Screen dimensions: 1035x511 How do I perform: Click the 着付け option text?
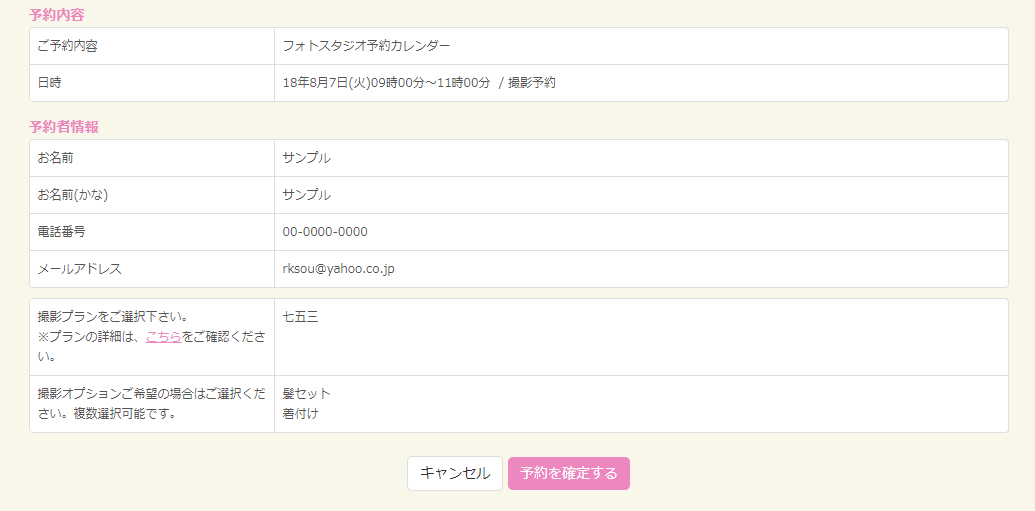coord(301,413)
